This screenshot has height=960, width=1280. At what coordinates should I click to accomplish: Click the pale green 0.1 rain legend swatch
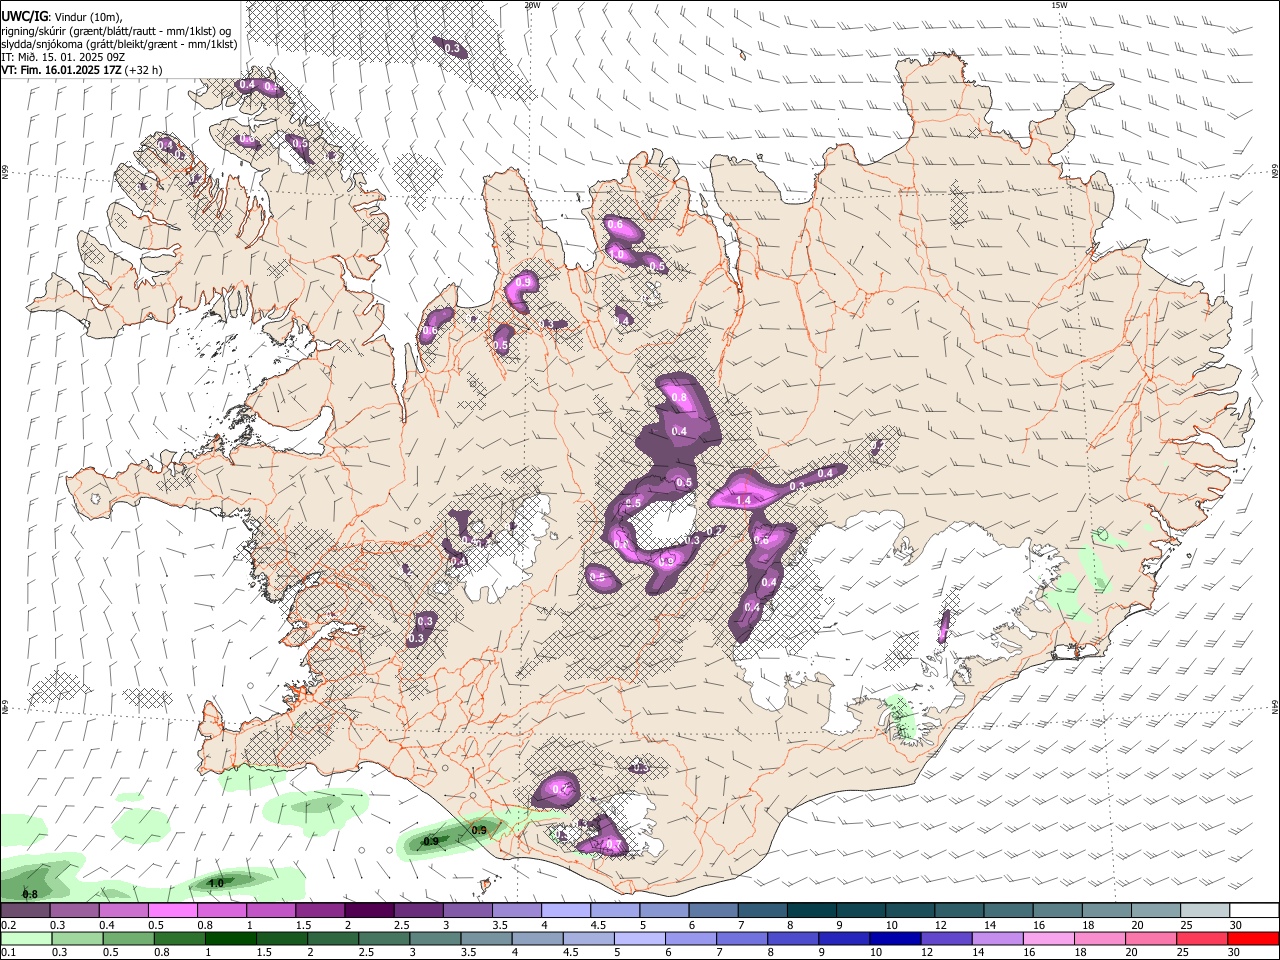[26, 938]
